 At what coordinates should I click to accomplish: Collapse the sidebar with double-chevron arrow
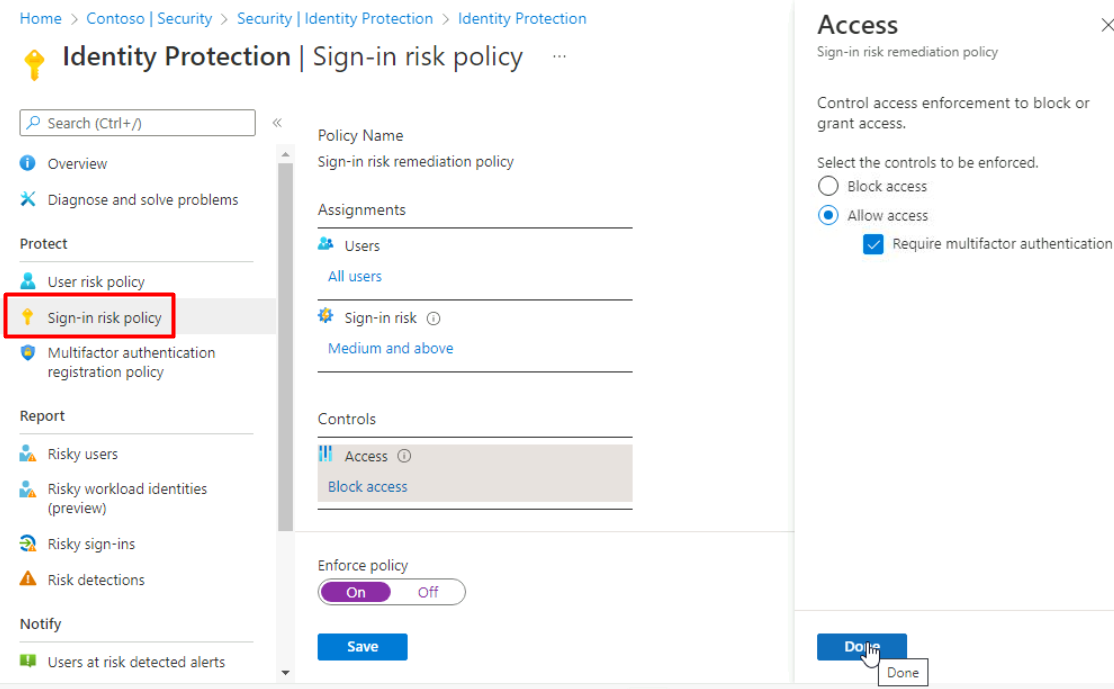[x=277, y=123]
